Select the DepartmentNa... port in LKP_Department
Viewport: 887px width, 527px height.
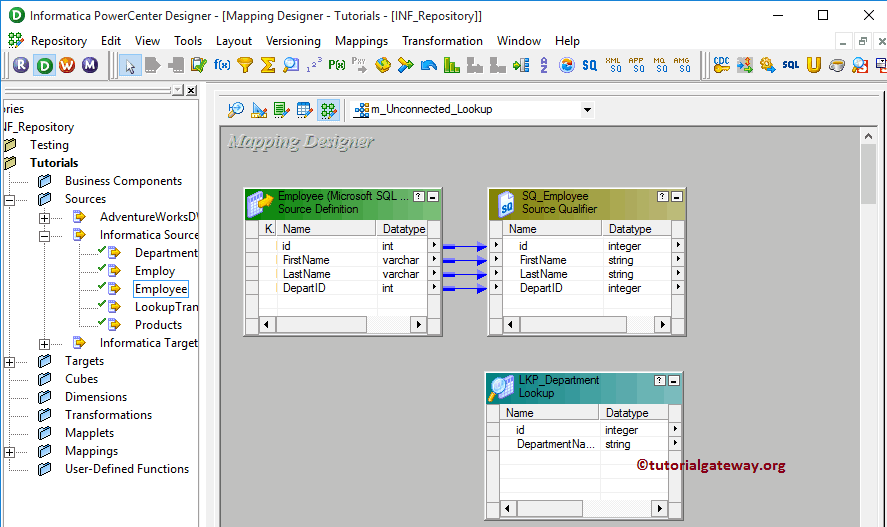(x=556, y=444)
